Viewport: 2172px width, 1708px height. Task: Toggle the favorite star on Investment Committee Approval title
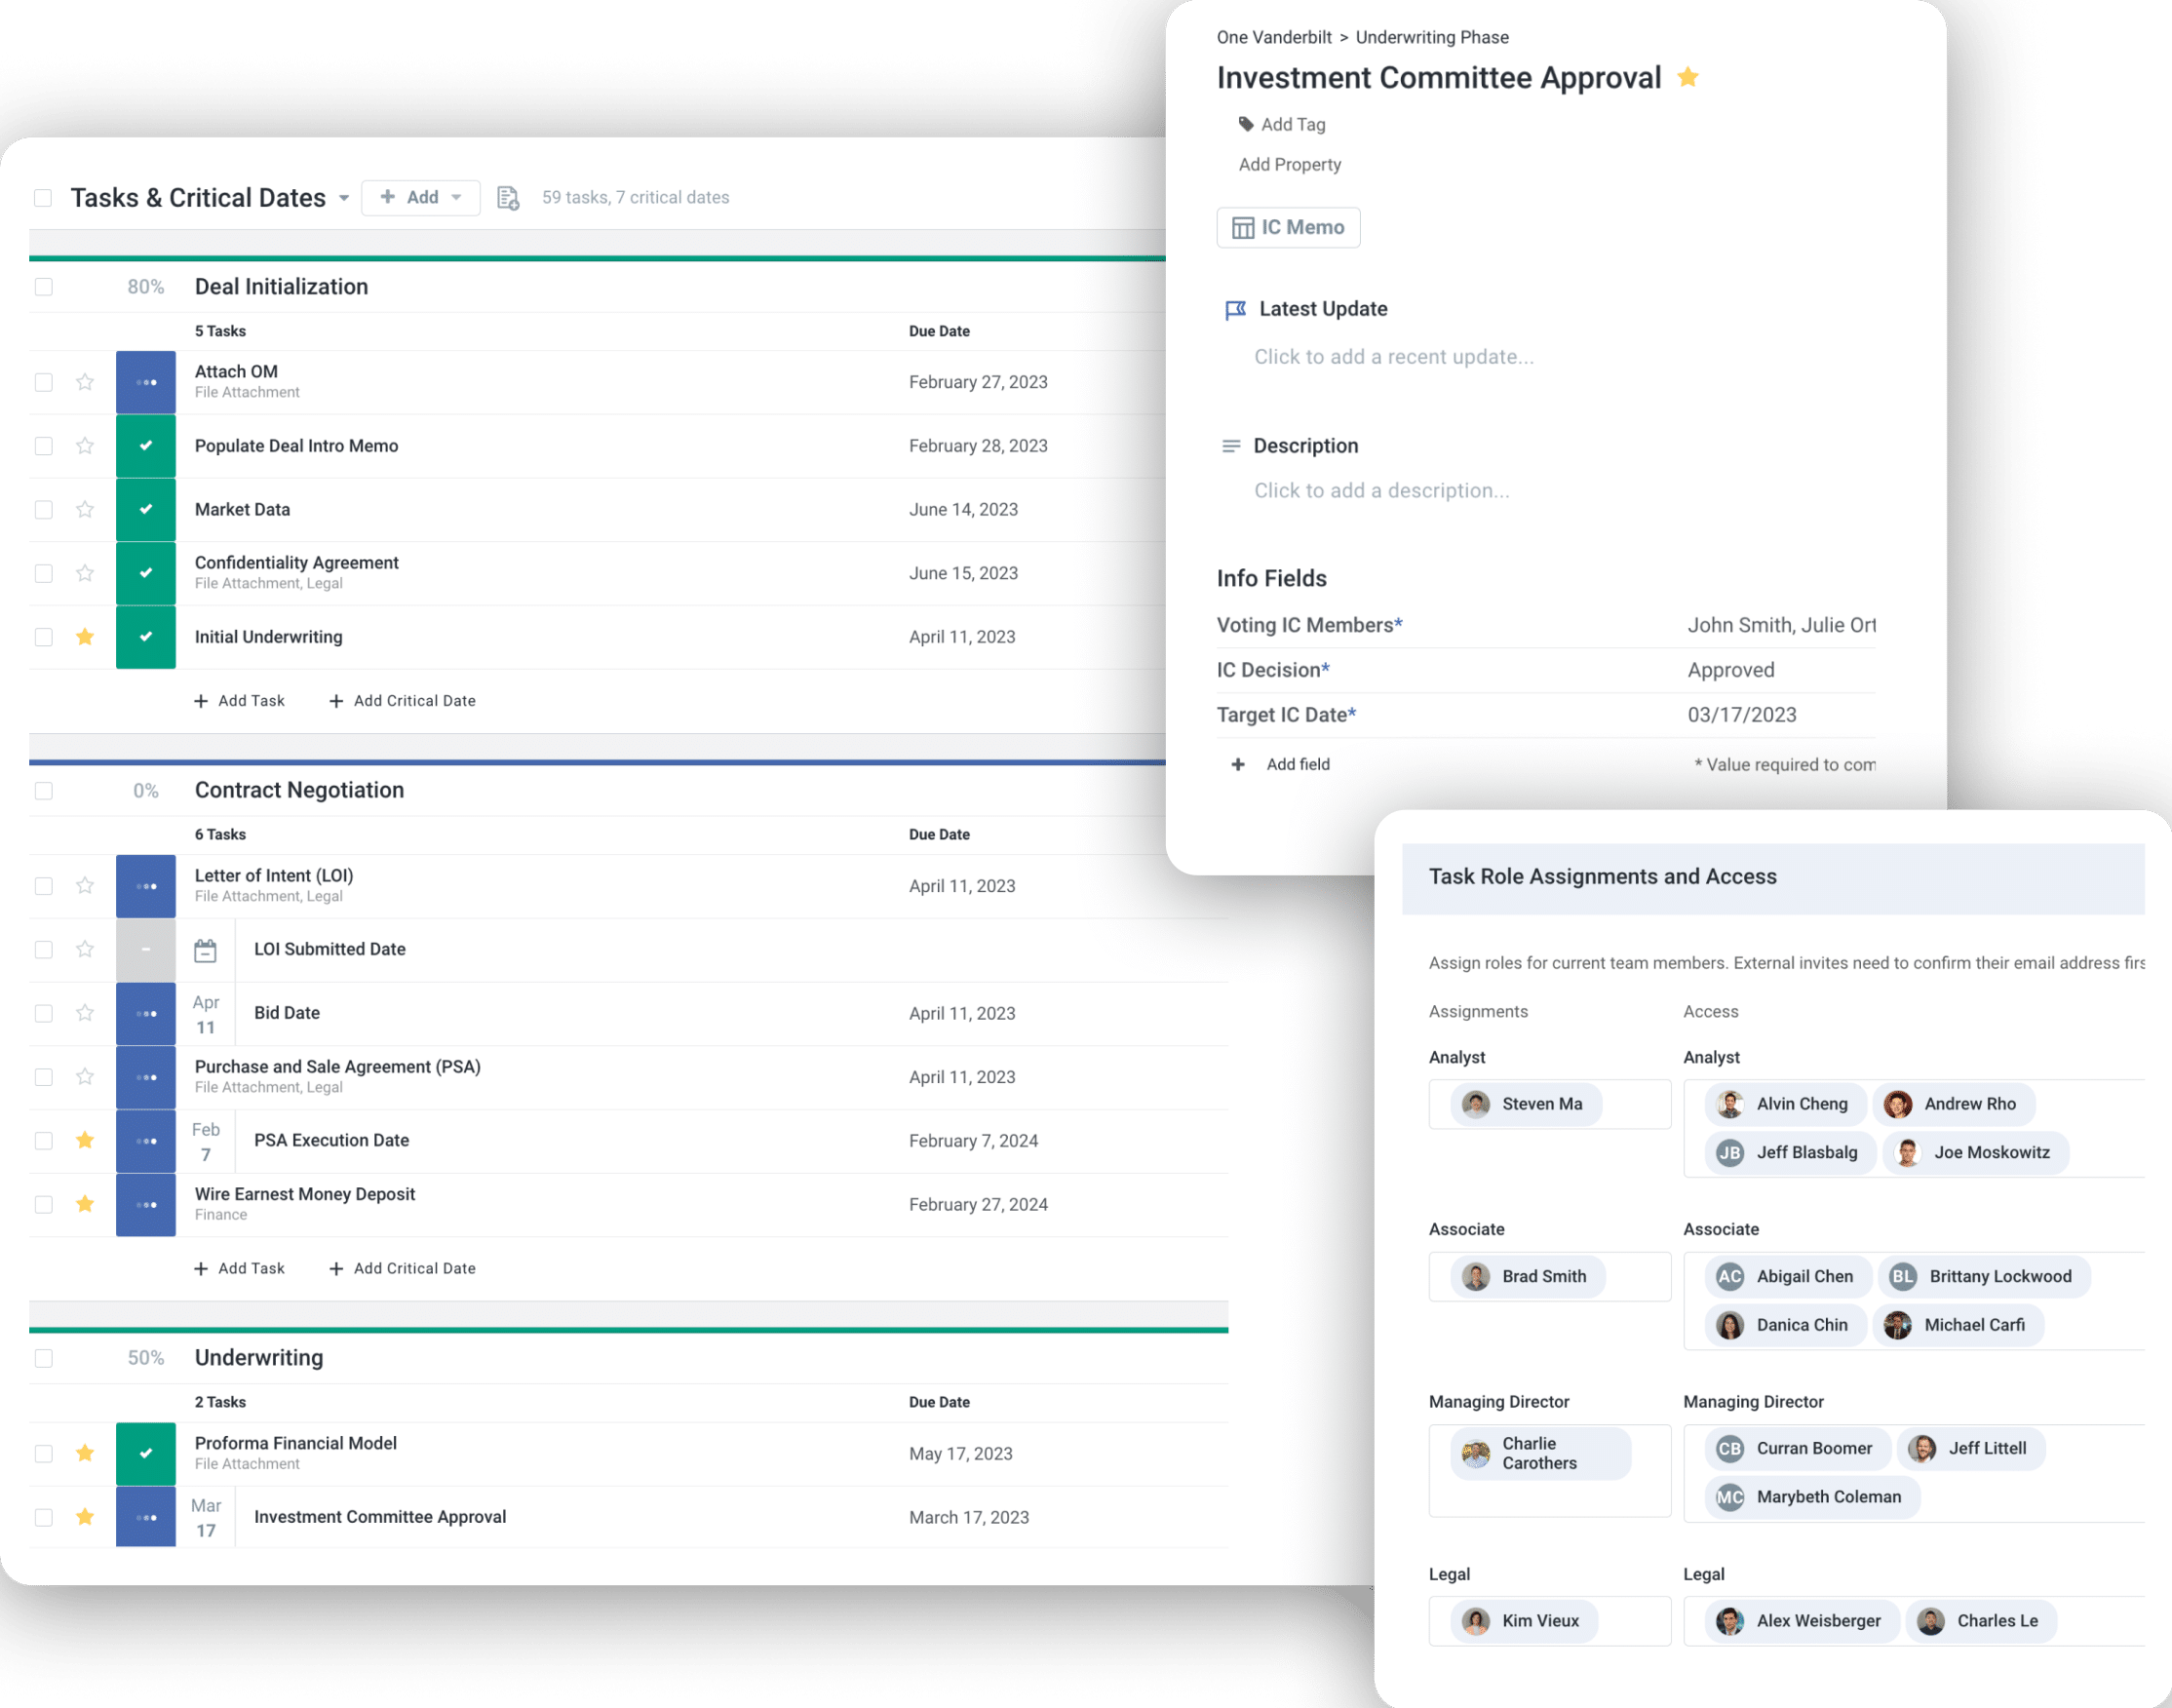1688,77
